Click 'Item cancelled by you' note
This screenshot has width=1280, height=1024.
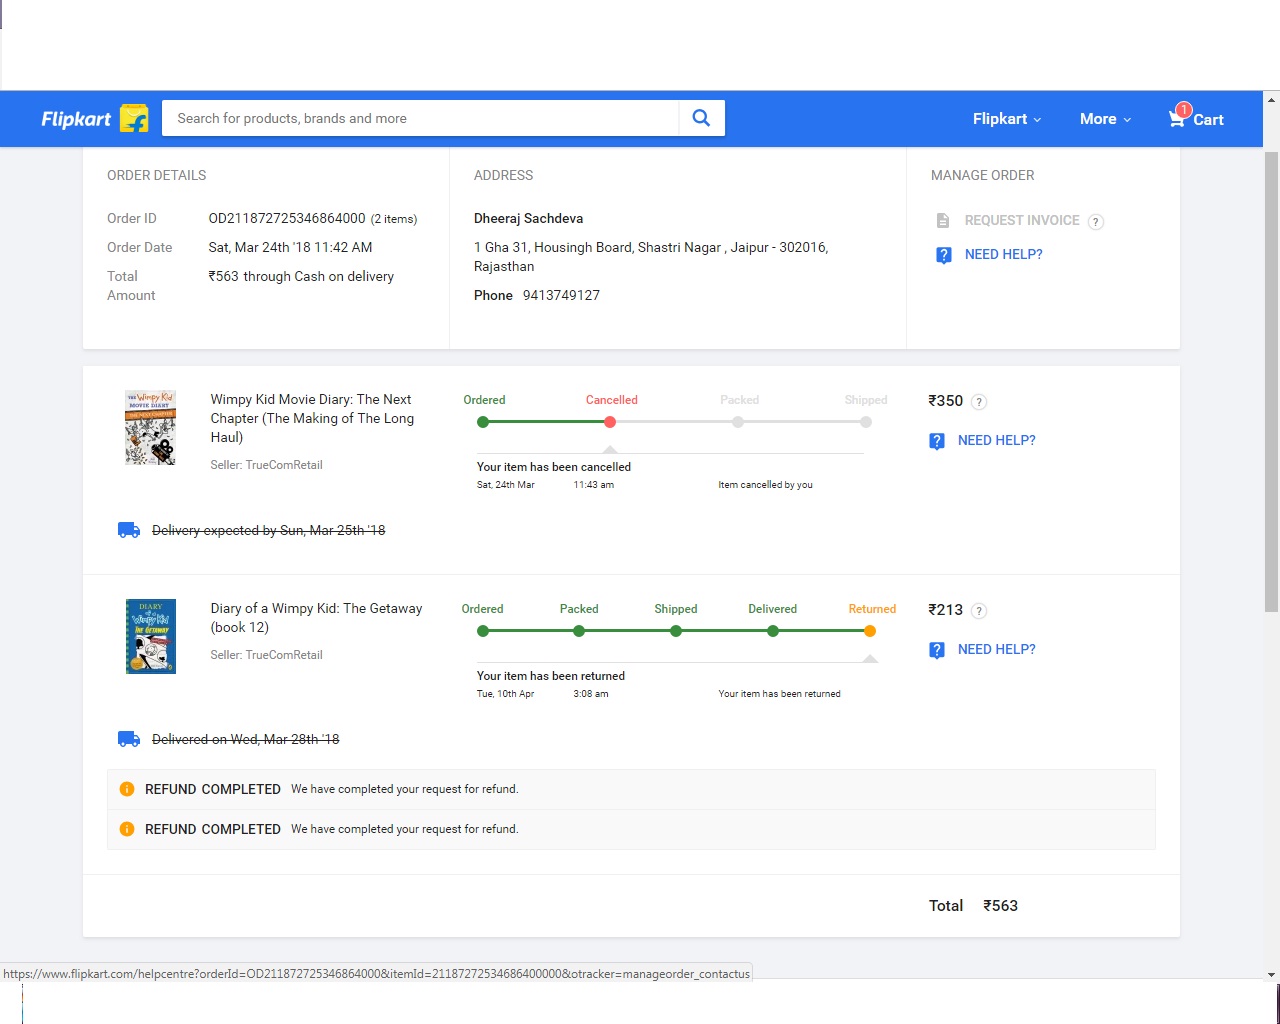tap(765, 485)
